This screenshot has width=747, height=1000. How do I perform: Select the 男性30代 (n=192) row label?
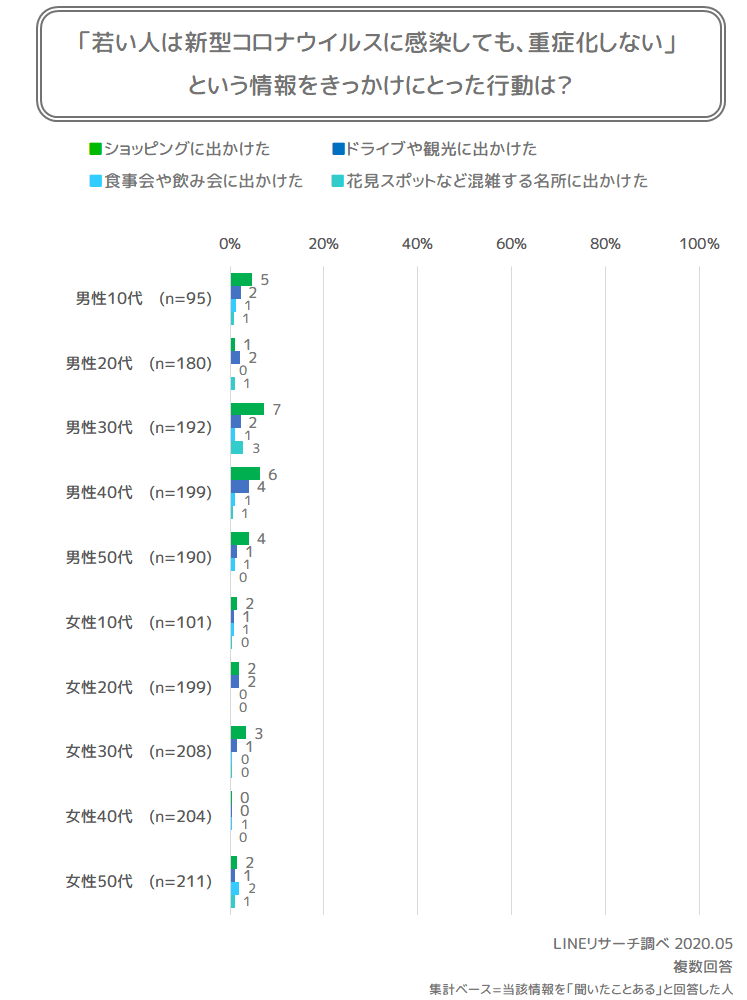click(138, 427)
